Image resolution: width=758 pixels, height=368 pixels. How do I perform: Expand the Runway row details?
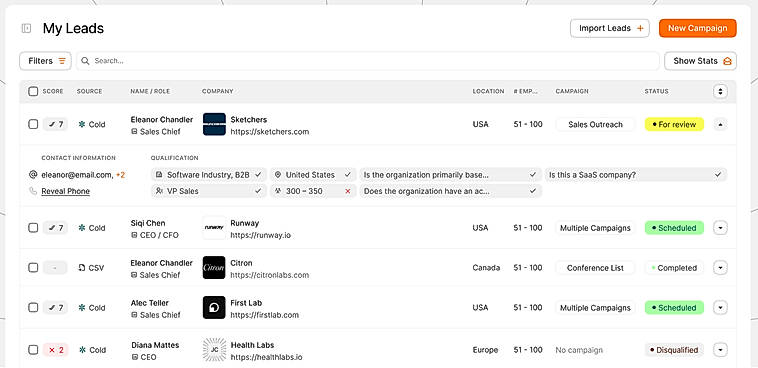click(x=720, y=228)
